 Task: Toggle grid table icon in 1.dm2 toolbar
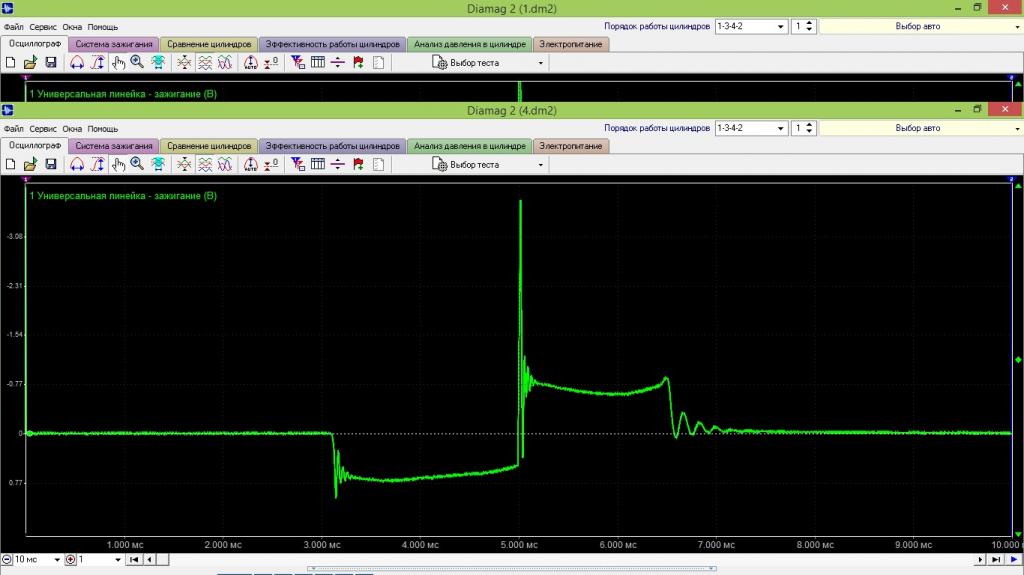tap(318, 63)
